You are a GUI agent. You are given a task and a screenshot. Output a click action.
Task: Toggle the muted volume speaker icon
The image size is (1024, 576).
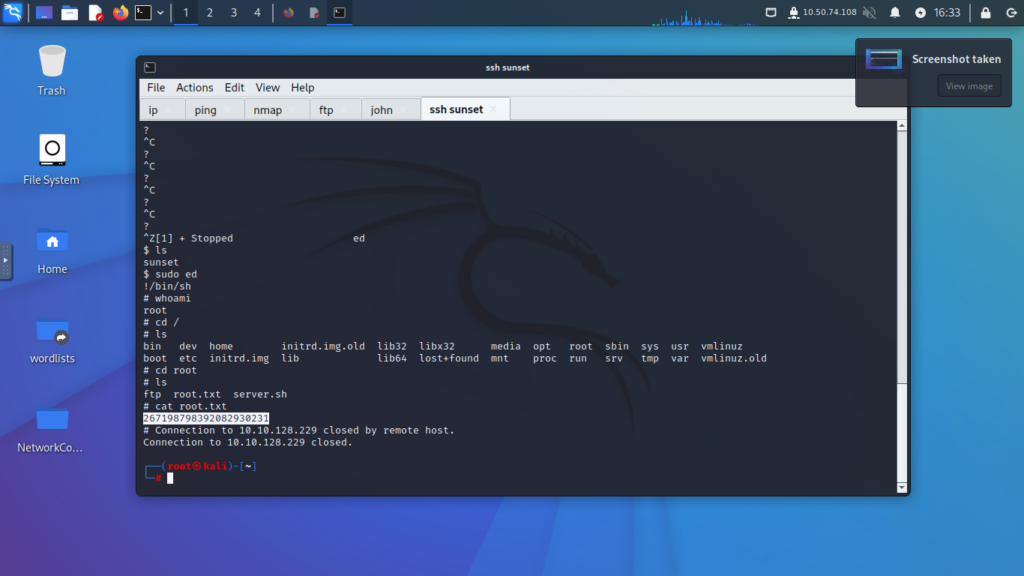869,13
